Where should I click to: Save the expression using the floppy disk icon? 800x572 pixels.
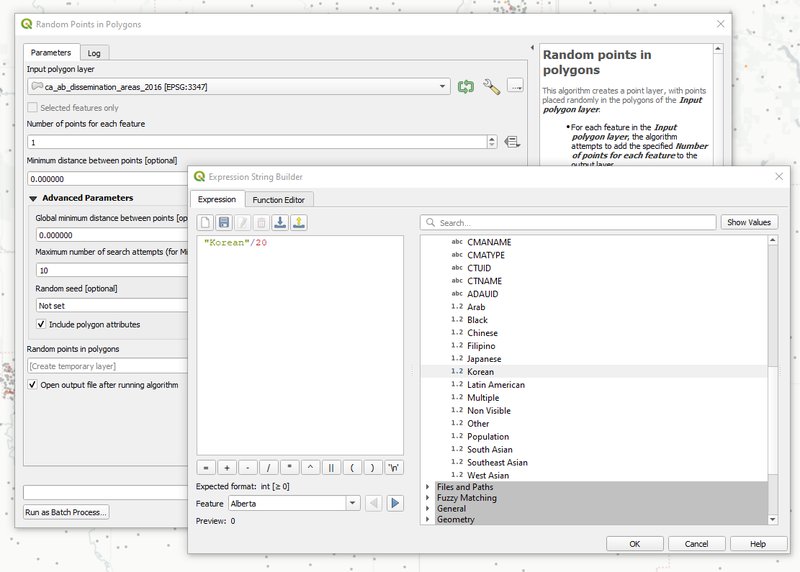224,222
